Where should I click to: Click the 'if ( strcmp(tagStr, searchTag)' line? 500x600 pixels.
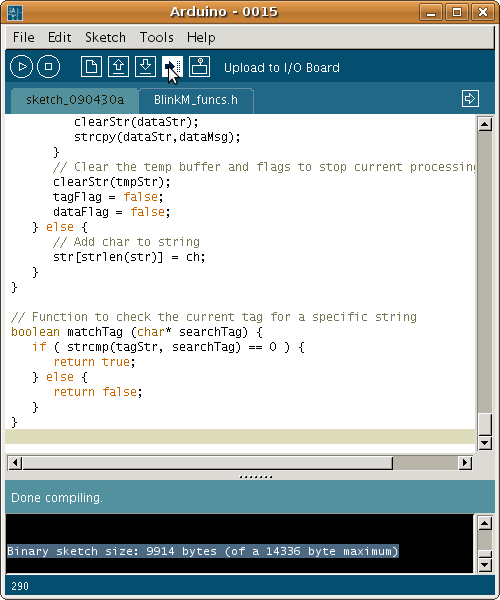click(x=168, y=347)
